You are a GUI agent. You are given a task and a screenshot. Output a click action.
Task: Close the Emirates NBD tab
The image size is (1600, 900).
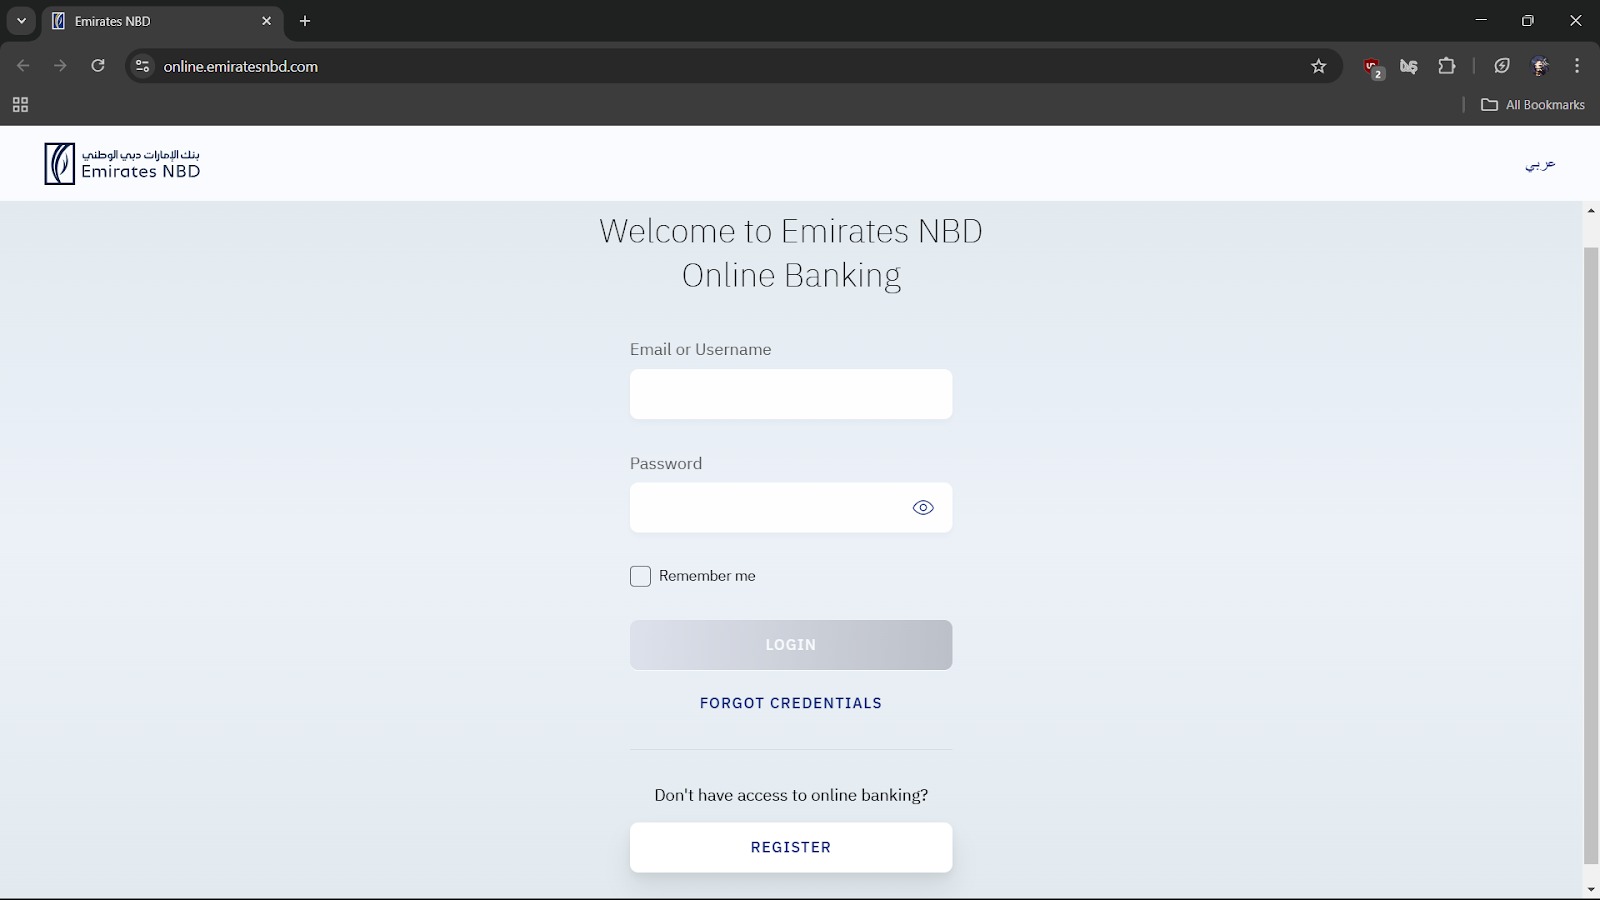point(266,21)
